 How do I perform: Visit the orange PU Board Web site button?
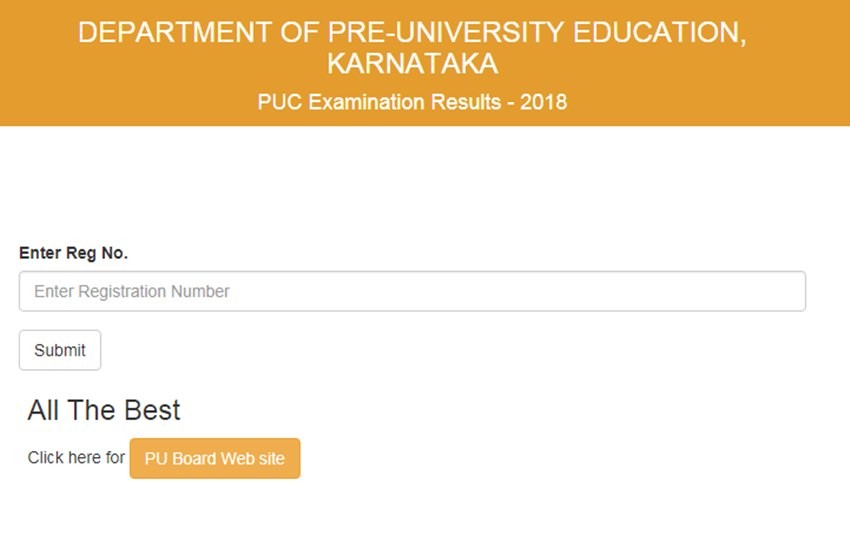coord(214,459)
